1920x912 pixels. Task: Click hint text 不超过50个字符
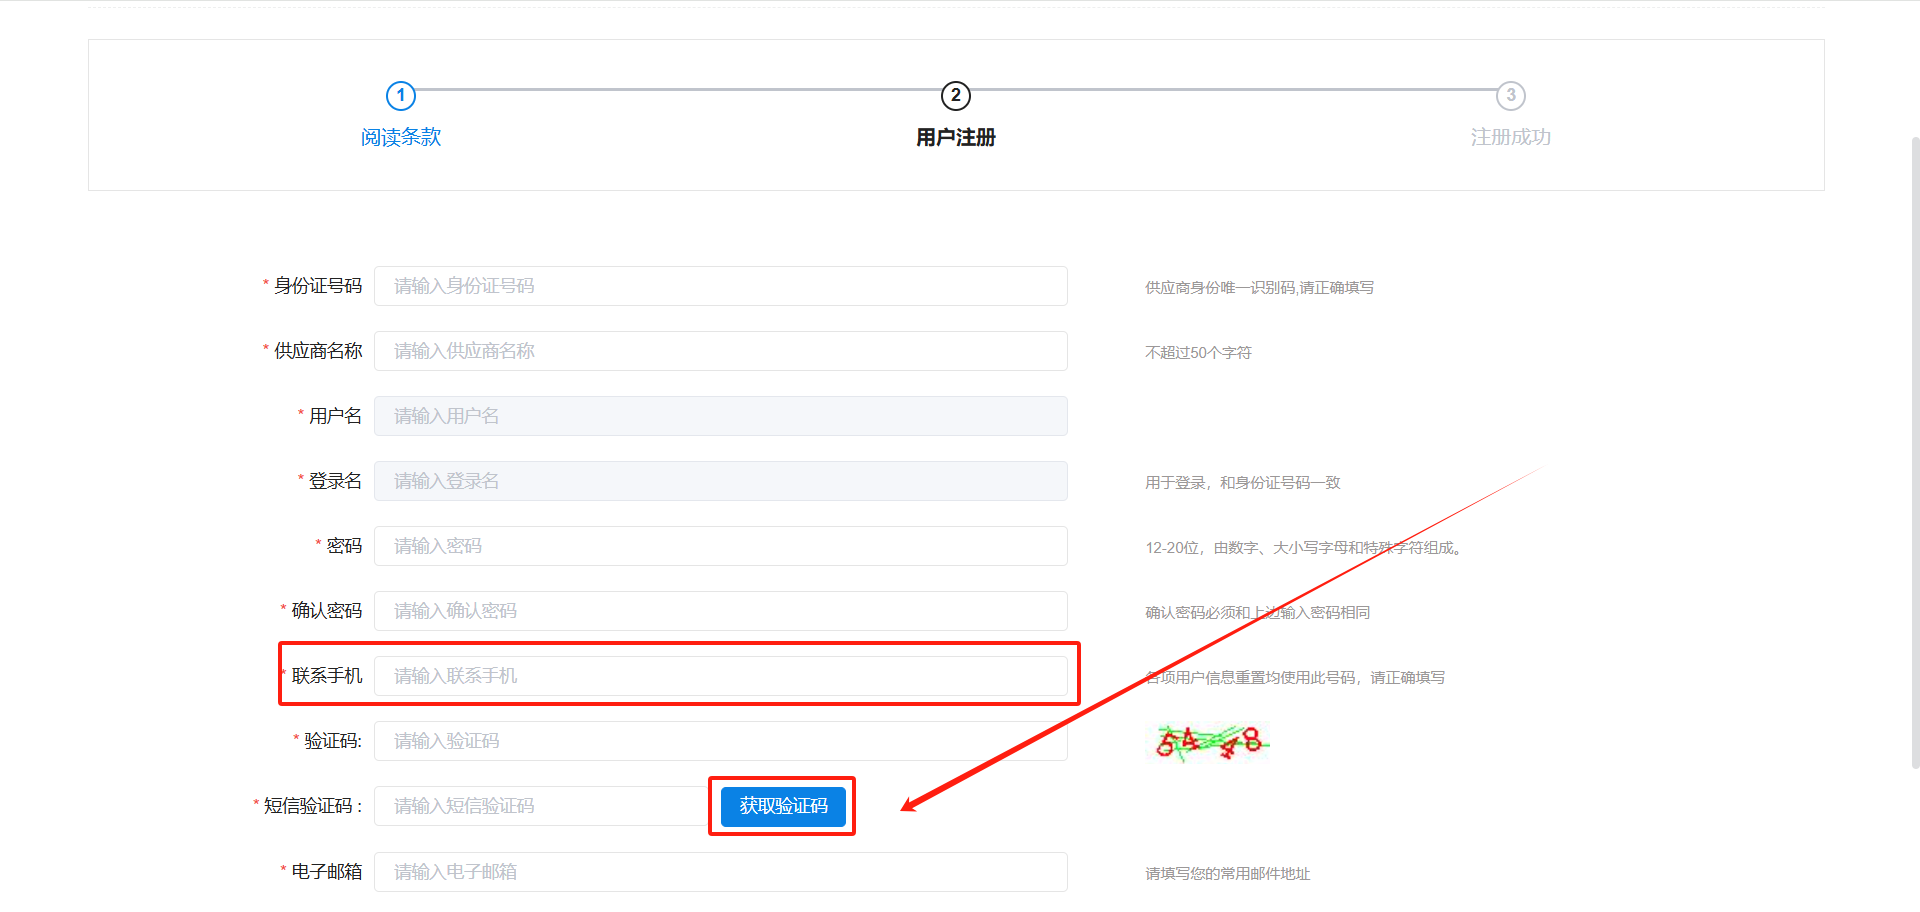coord(1198,353)
